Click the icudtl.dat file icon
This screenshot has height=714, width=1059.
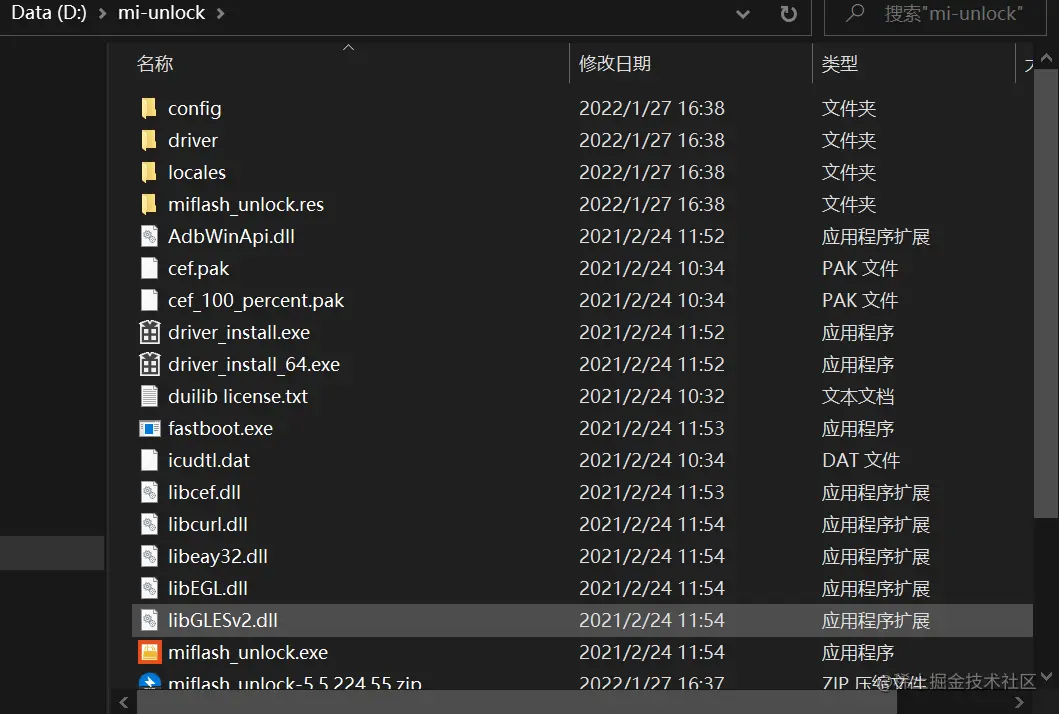[149, 460]
